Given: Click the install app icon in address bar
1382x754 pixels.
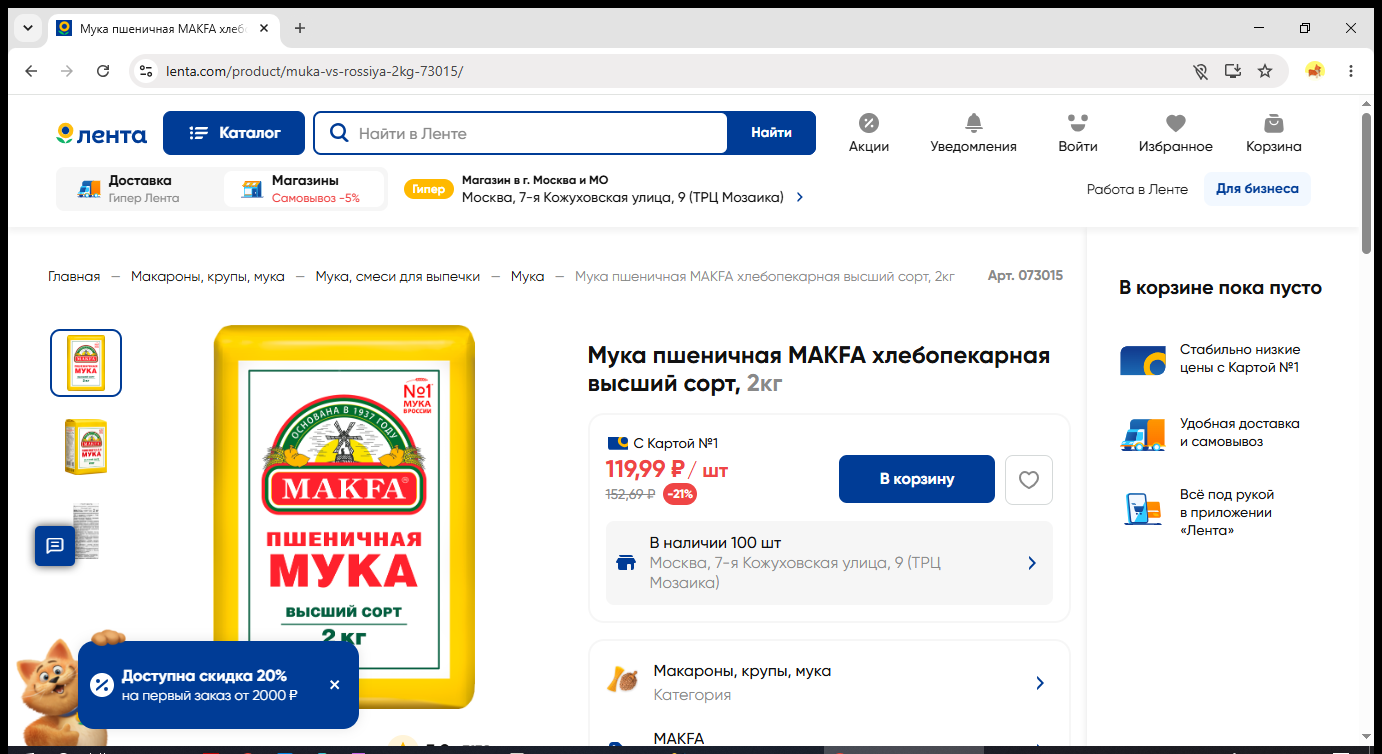Looking at the screenshot, I should (x=1233, y=71).
